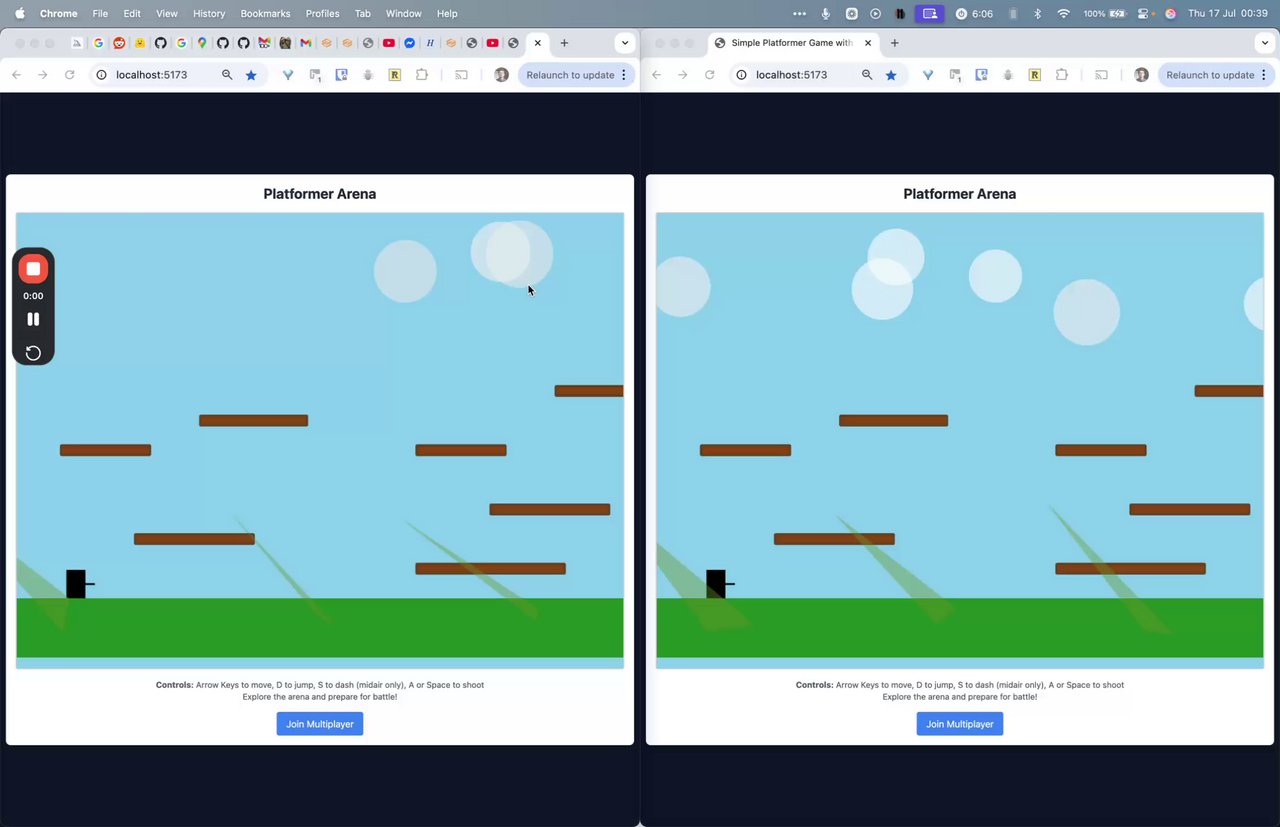This screenshot has height=827, width=1280.
Task: Click Relaunch to update in the right window
Action: [x=1210, y=75]
